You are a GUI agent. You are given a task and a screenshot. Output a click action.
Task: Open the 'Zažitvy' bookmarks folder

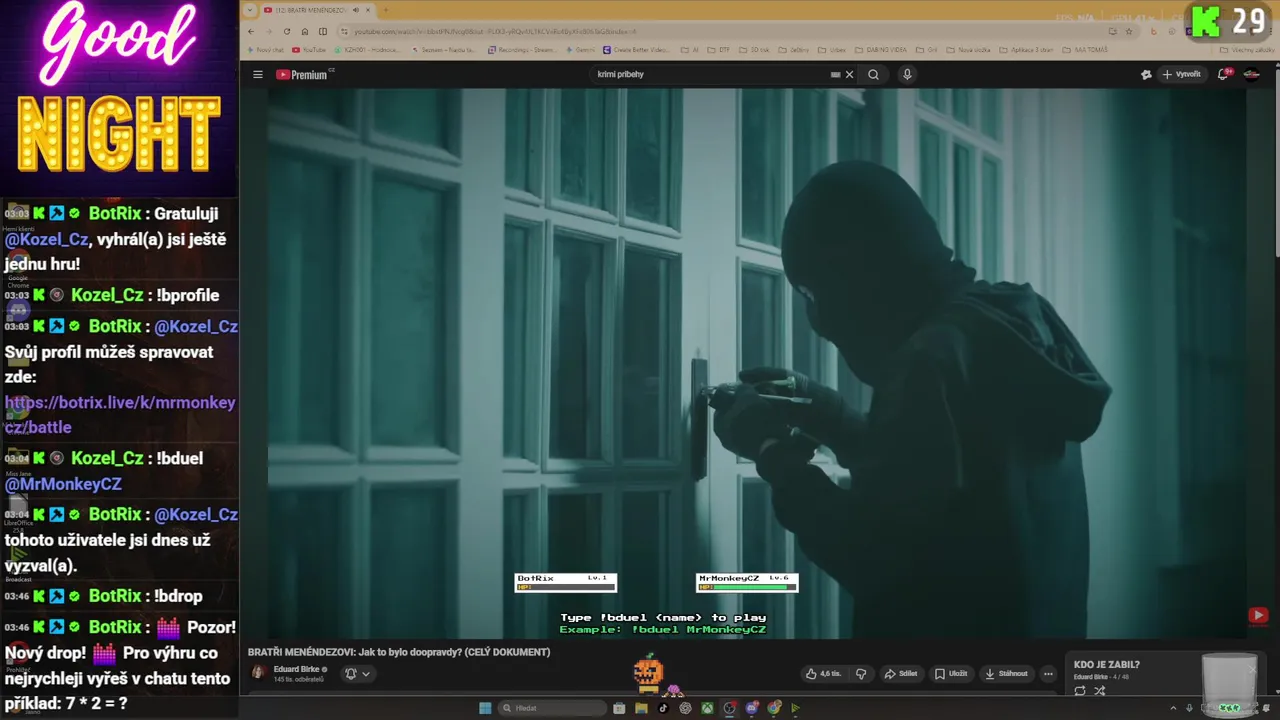tap(794, 50)
